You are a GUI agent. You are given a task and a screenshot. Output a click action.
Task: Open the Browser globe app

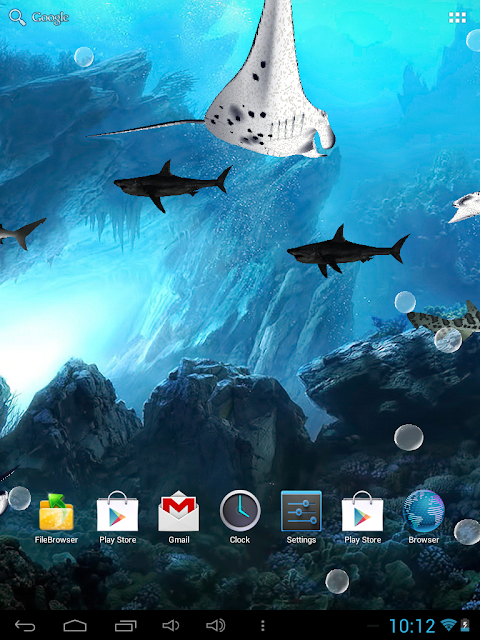tap(424, 518)
